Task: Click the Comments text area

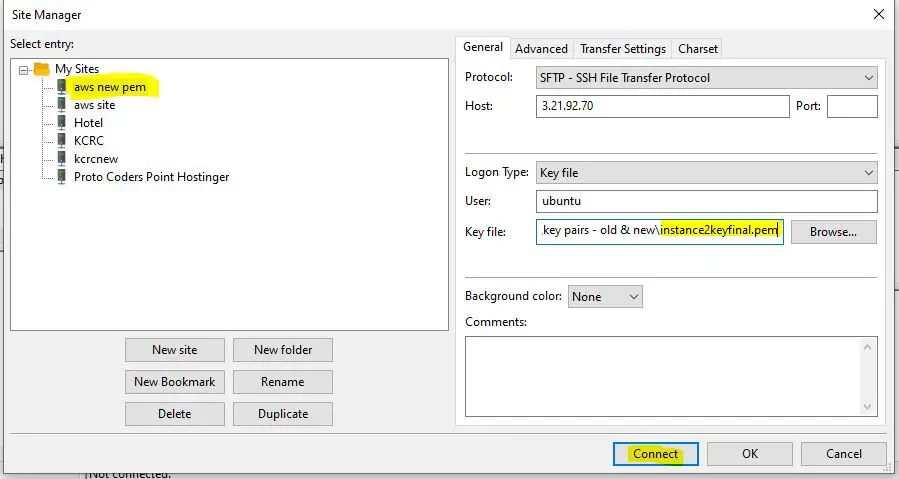Action: pyautogui.click(x=663, y=376)
